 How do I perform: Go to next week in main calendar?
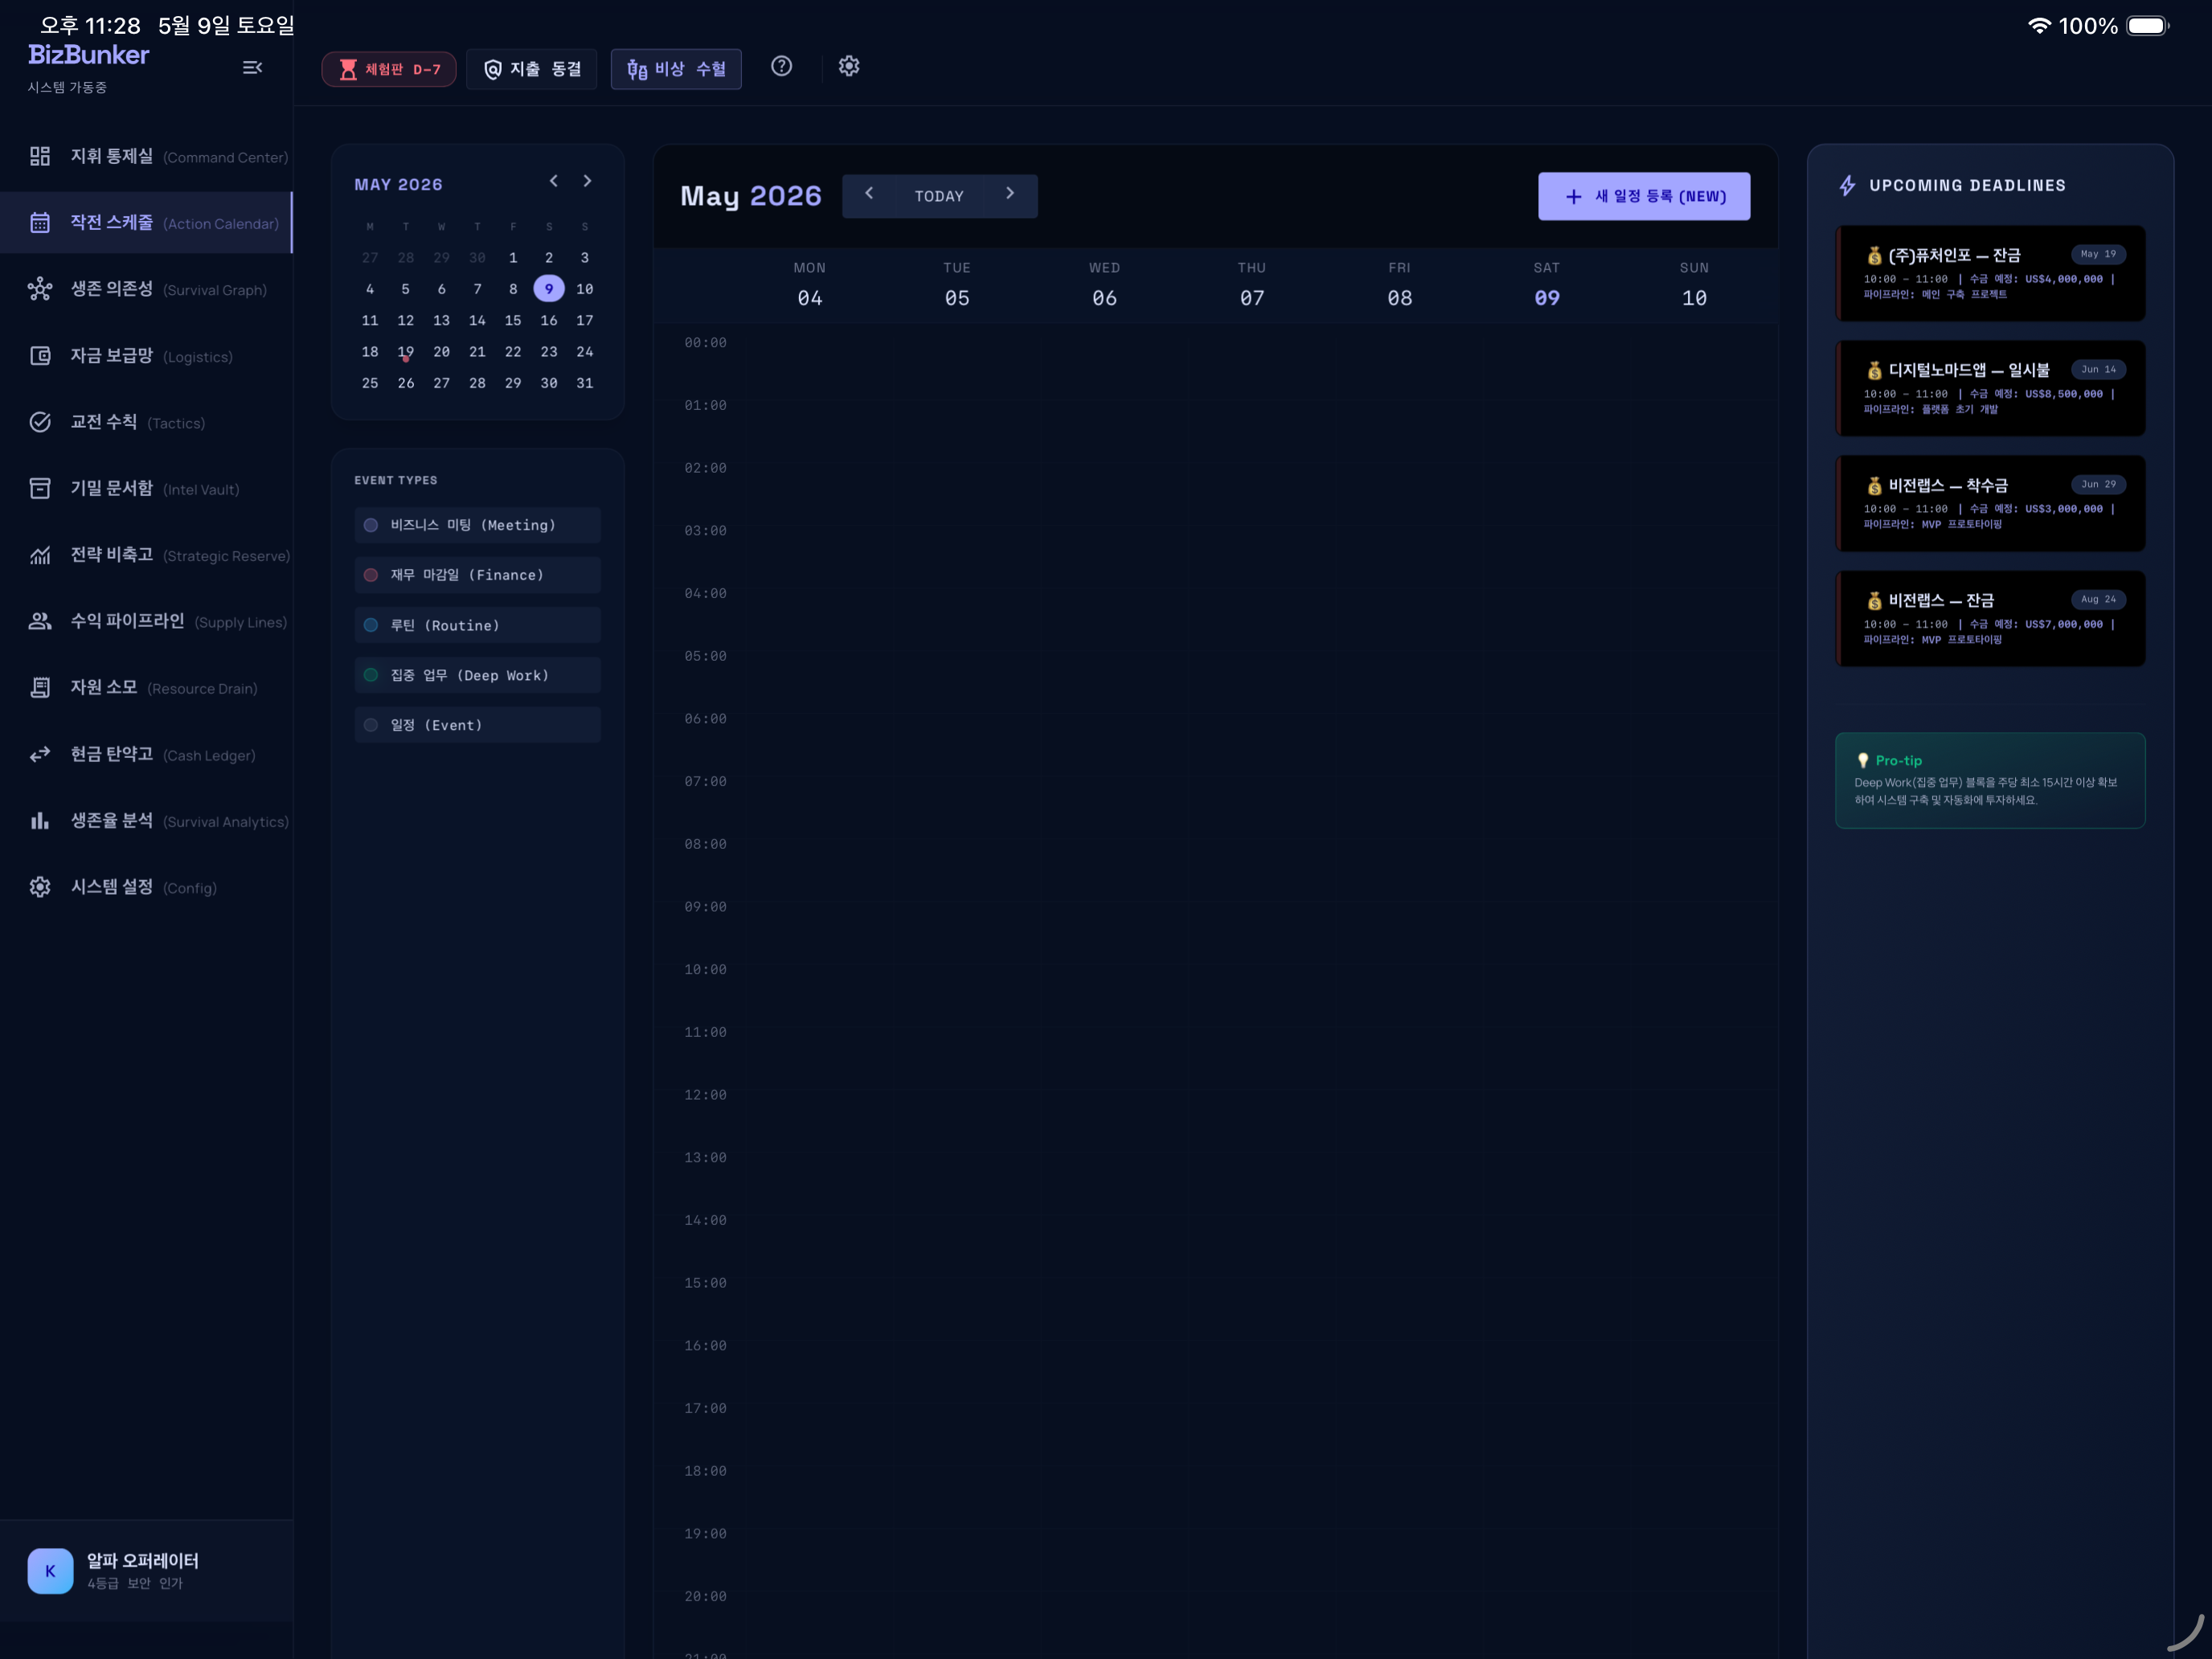(1010, 194)
